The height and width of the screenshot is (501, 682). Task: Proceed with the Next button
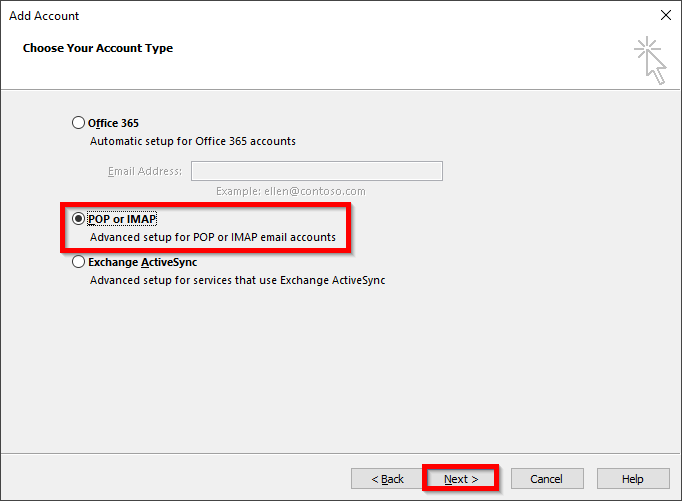click(461, 479)
